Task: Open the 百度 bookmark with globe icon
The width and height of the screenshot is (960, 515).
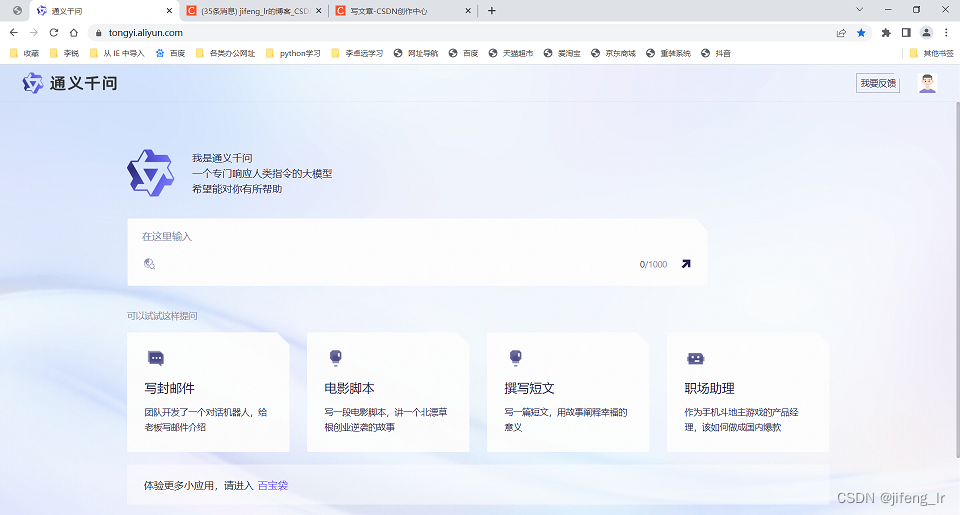Action: tap(463, 53)
